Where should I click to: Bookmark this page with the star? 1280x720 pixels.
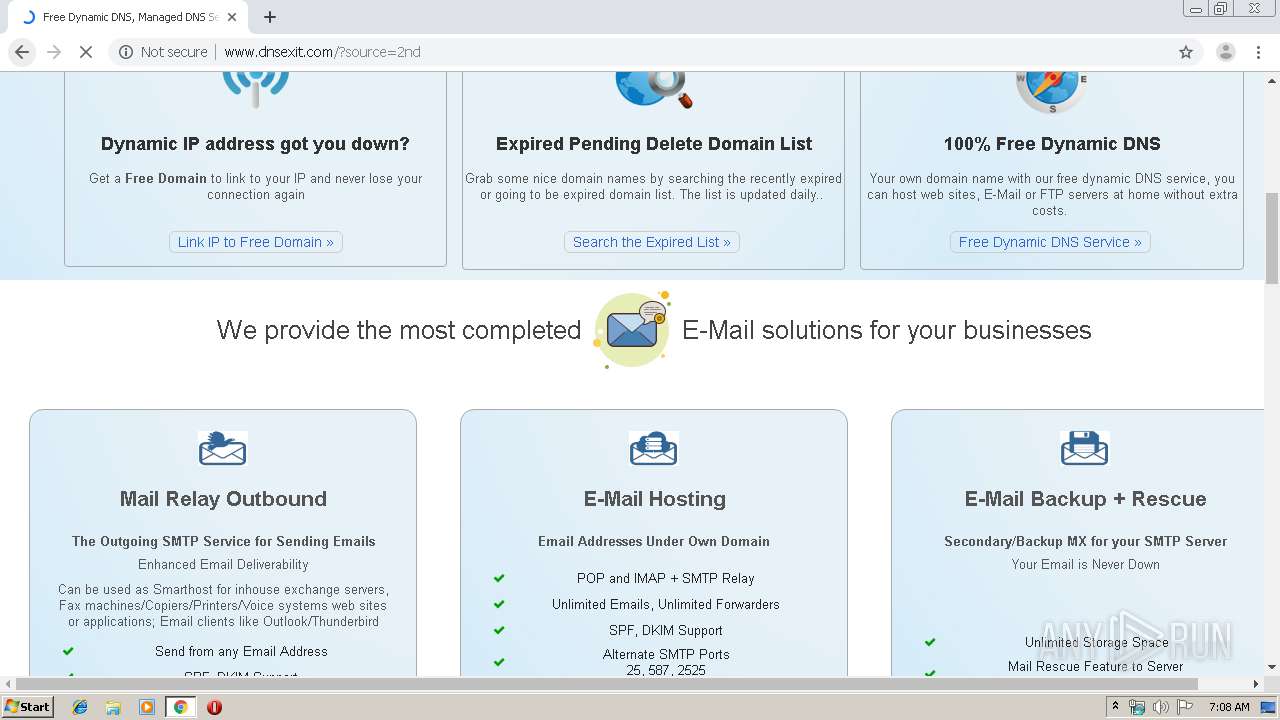click(1186, 52)
